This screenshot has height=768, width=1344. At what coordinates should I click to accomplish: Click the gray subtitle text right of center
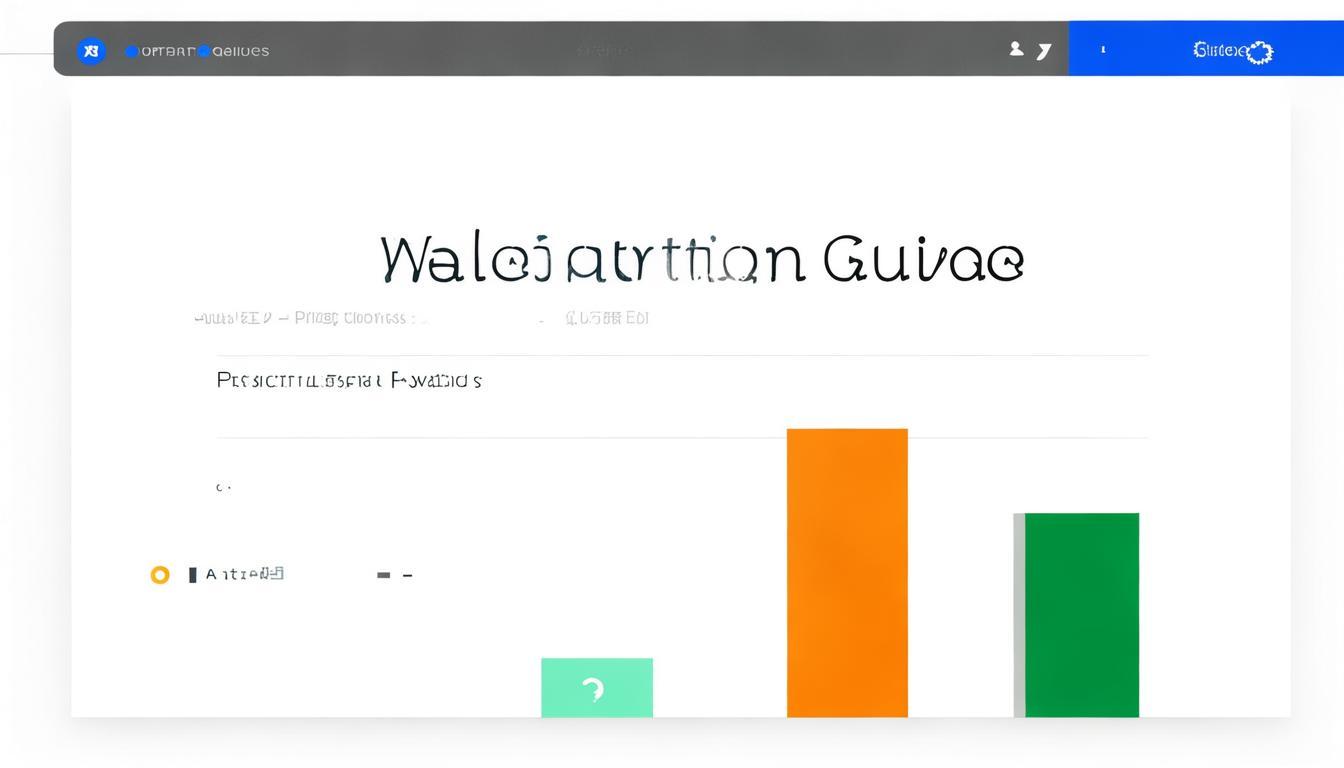coord(607,319)
